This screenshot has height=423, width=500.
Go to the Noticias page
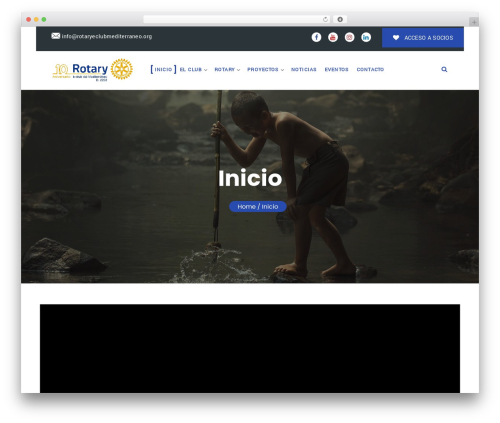click(304, 69)
